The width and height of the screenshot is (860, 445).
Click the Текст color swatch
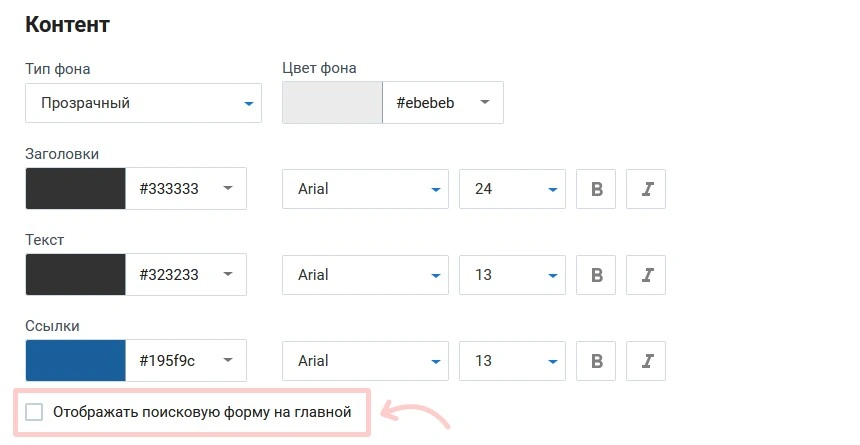coord(75,275)
